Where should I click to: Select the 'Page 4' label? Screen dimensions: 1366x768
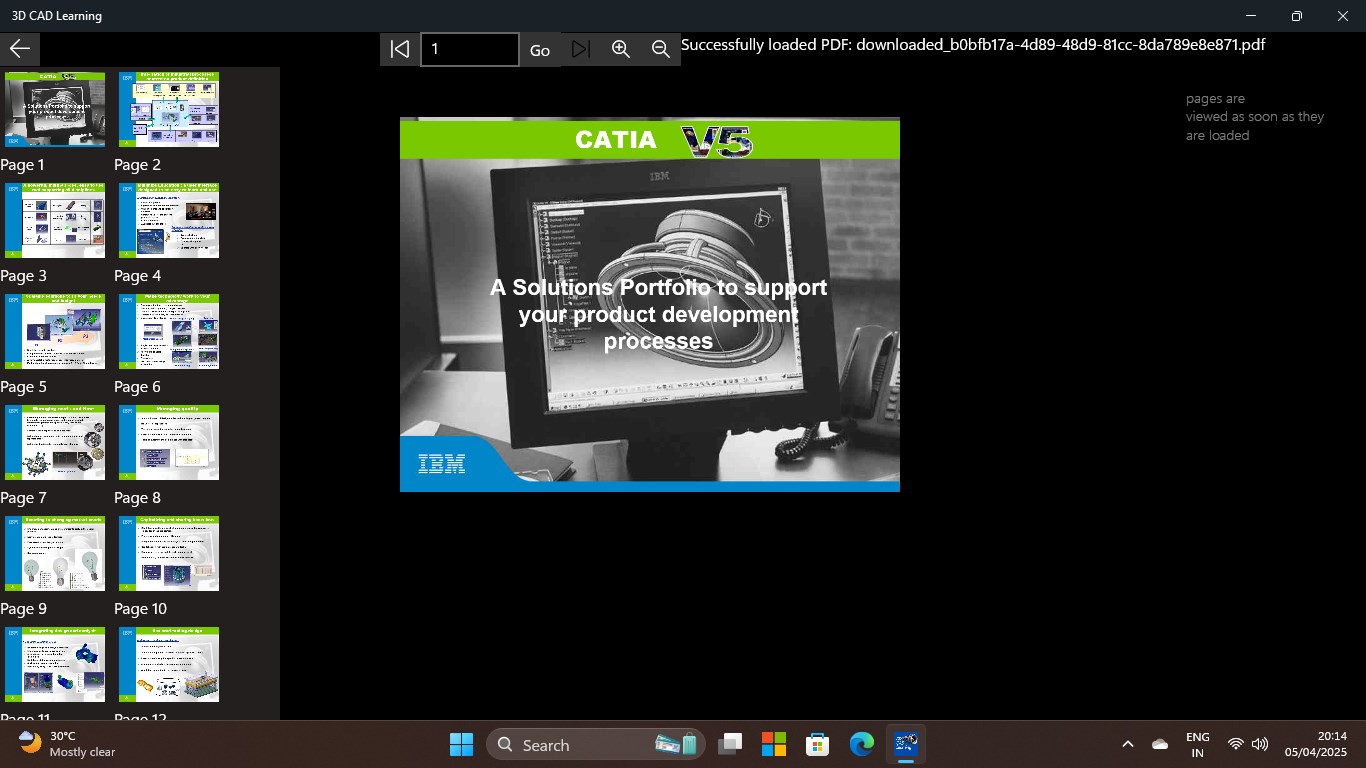pos(137,276)
